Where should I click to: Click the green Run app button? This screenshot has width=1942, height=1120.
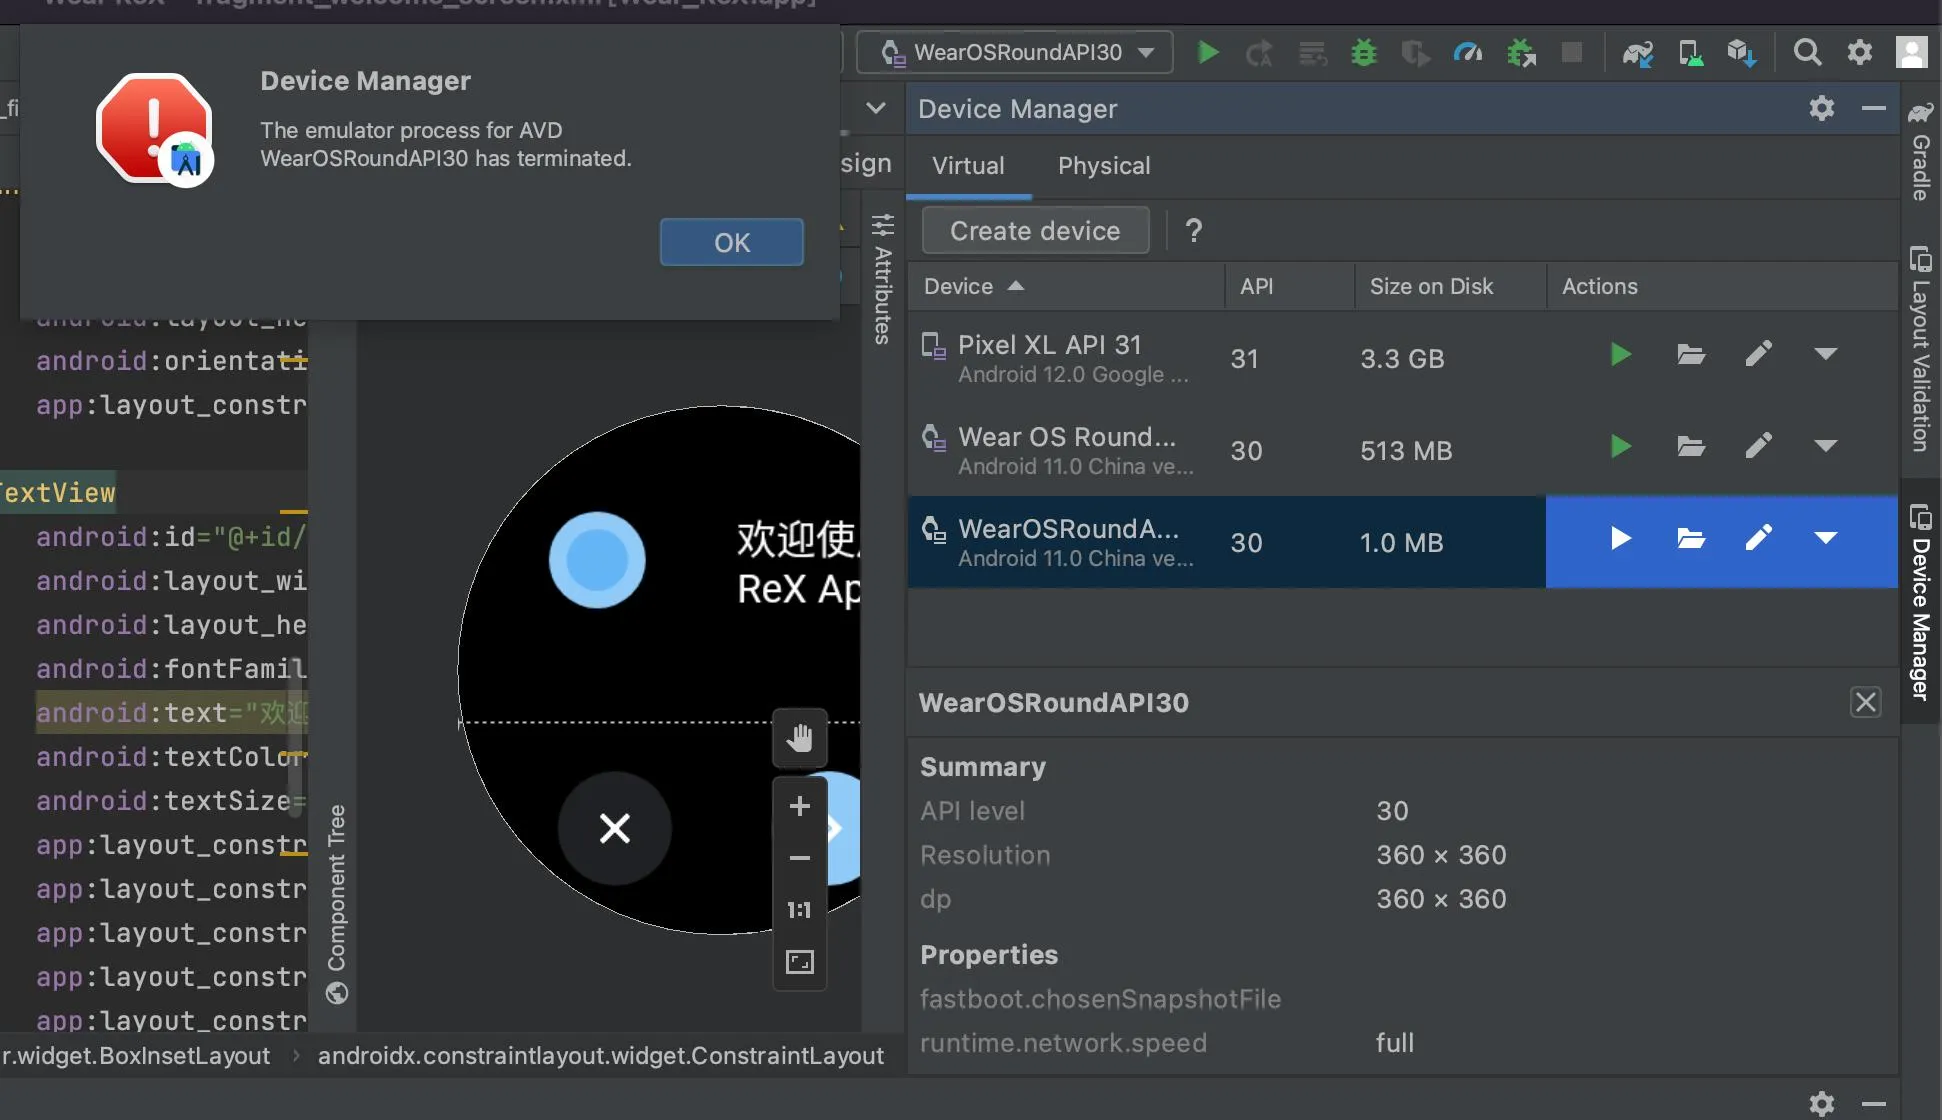coord(1208,52)
